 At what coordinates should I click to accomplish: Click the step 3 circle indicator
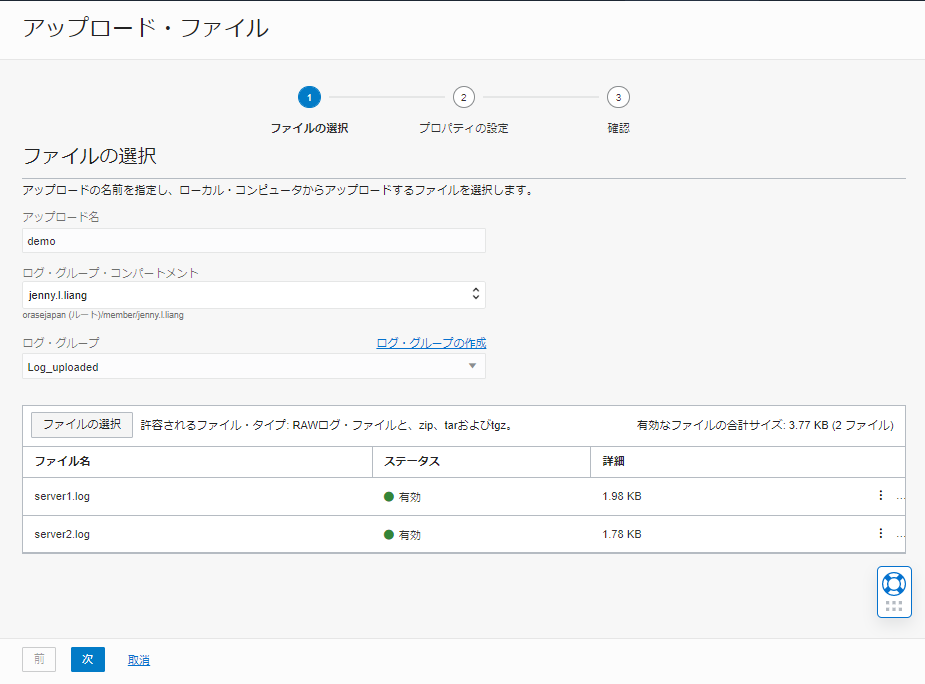pos(618,97)
